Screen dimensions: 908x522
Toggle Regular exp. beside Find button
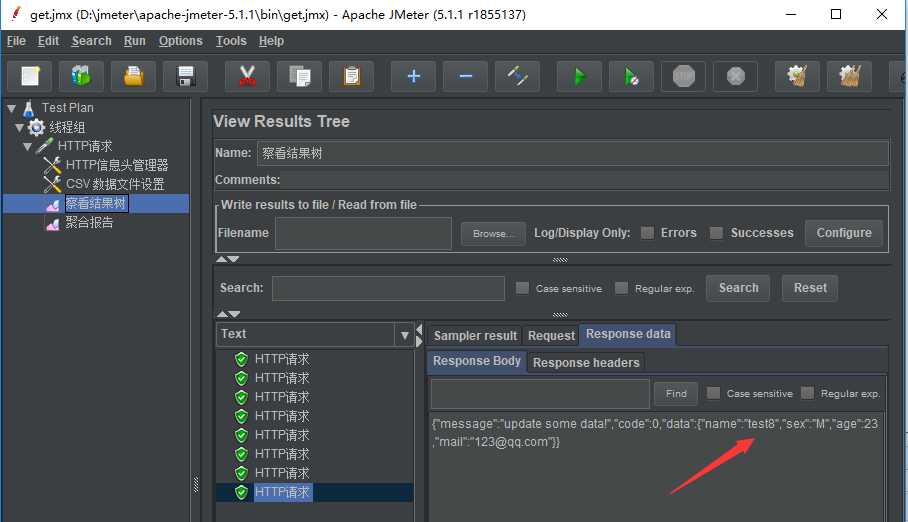(x=807, y=393)
